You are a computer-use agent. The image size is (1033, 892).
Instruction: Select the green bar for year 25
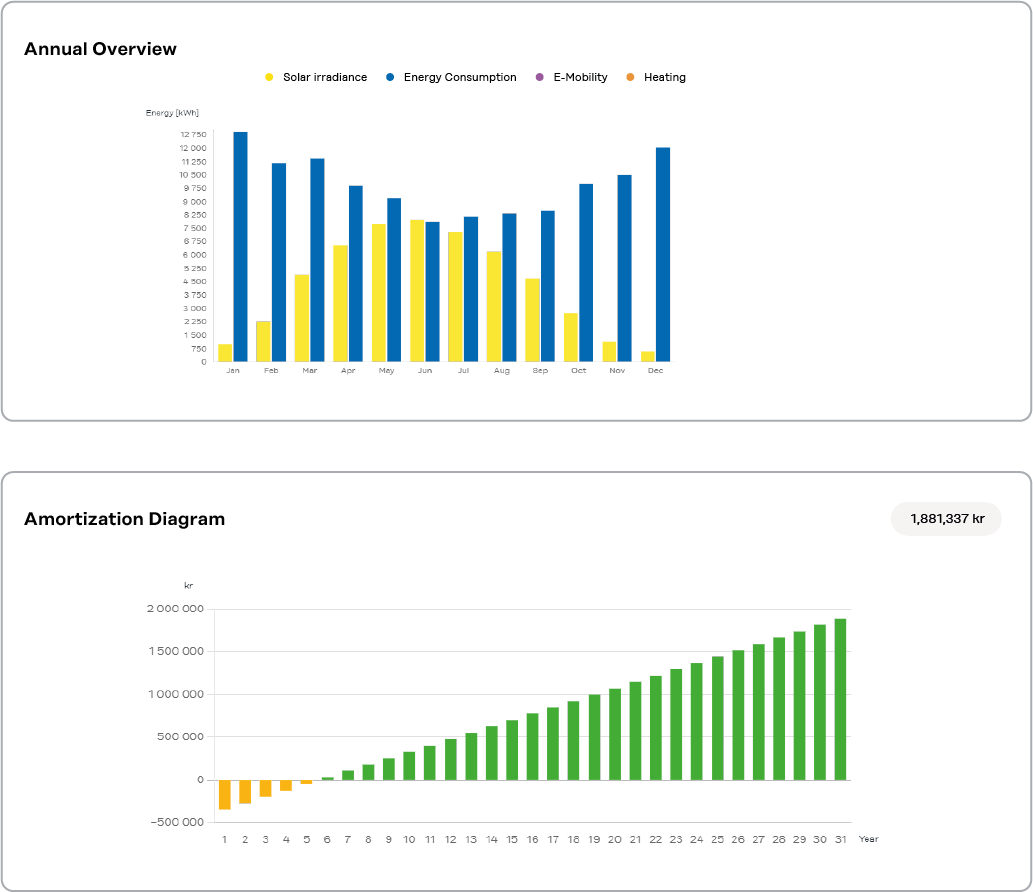coord(717,718)
